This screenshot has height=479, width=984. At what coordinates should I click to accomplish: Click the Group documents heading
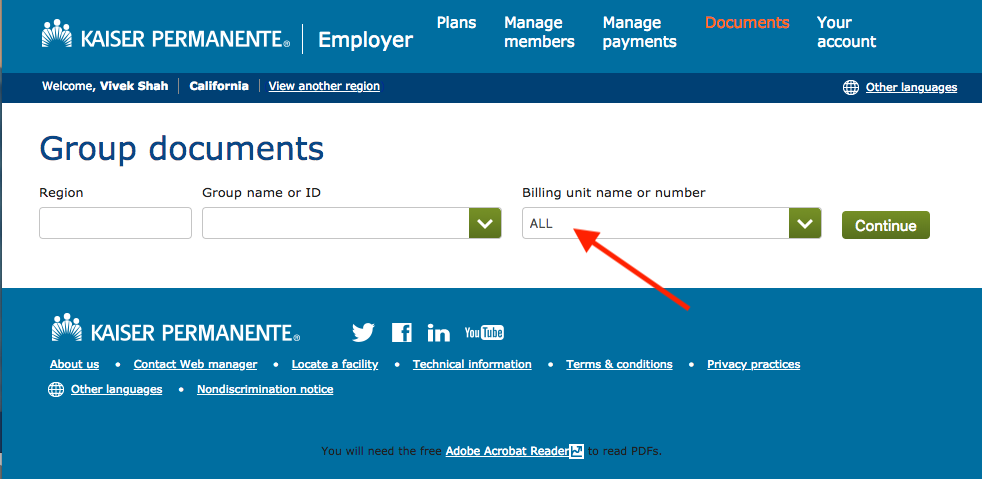[182, 149]
